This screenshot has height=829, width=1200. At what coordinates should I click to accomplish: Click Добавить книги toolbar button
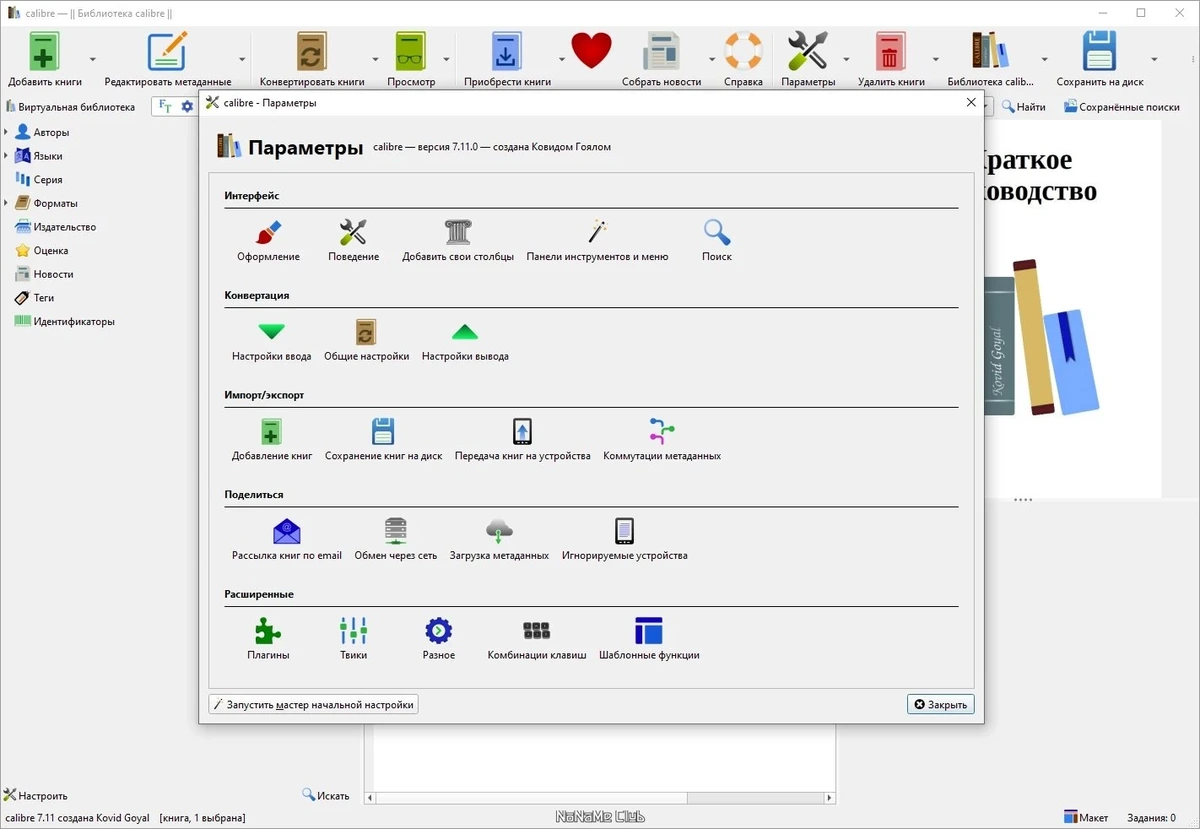45,59
